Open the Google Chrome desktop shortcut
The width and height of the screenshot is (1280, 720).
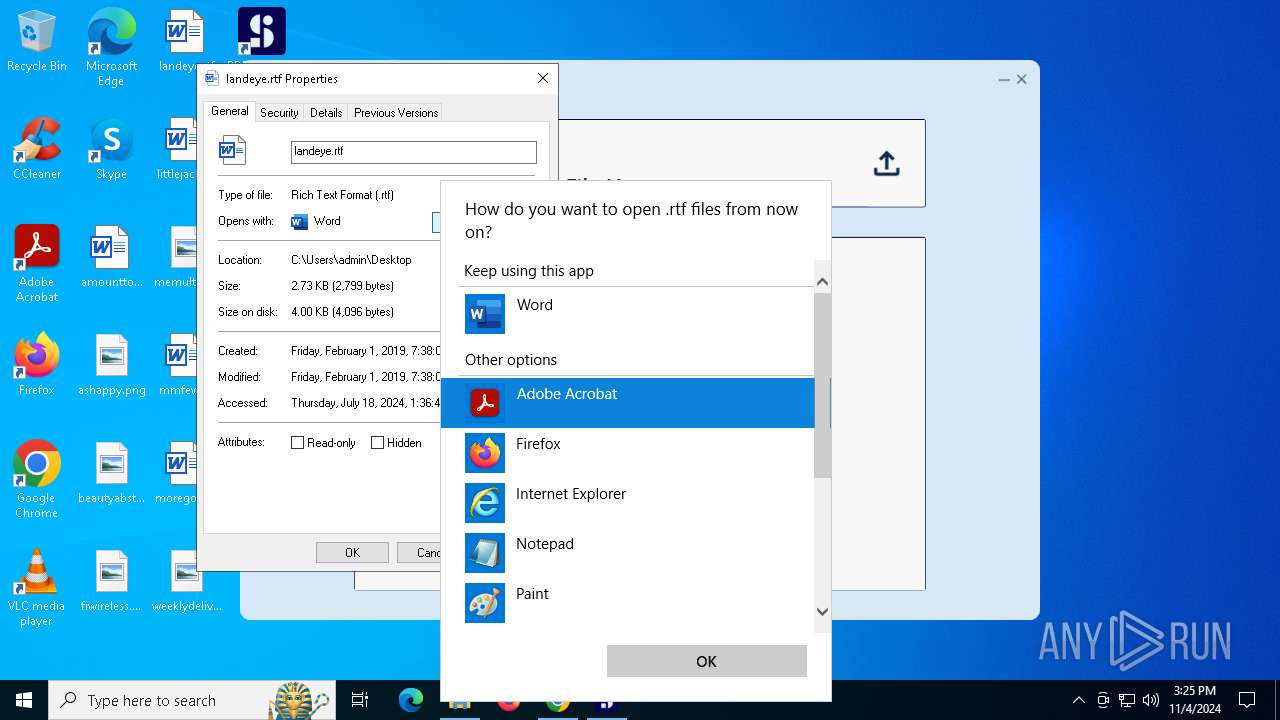pyautogui.click(x=37, y=479)
